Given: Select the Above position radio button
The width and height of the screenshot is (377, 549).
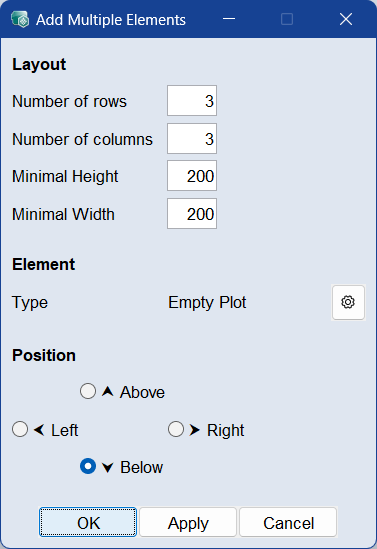Looking at the screenshot, I should (88, 391).
